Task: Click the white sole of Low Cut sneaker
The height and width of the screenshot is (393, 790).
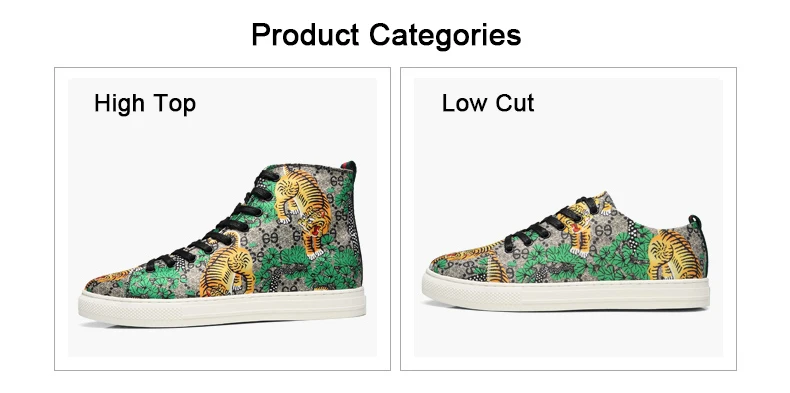Action: (x=566, y=291)
